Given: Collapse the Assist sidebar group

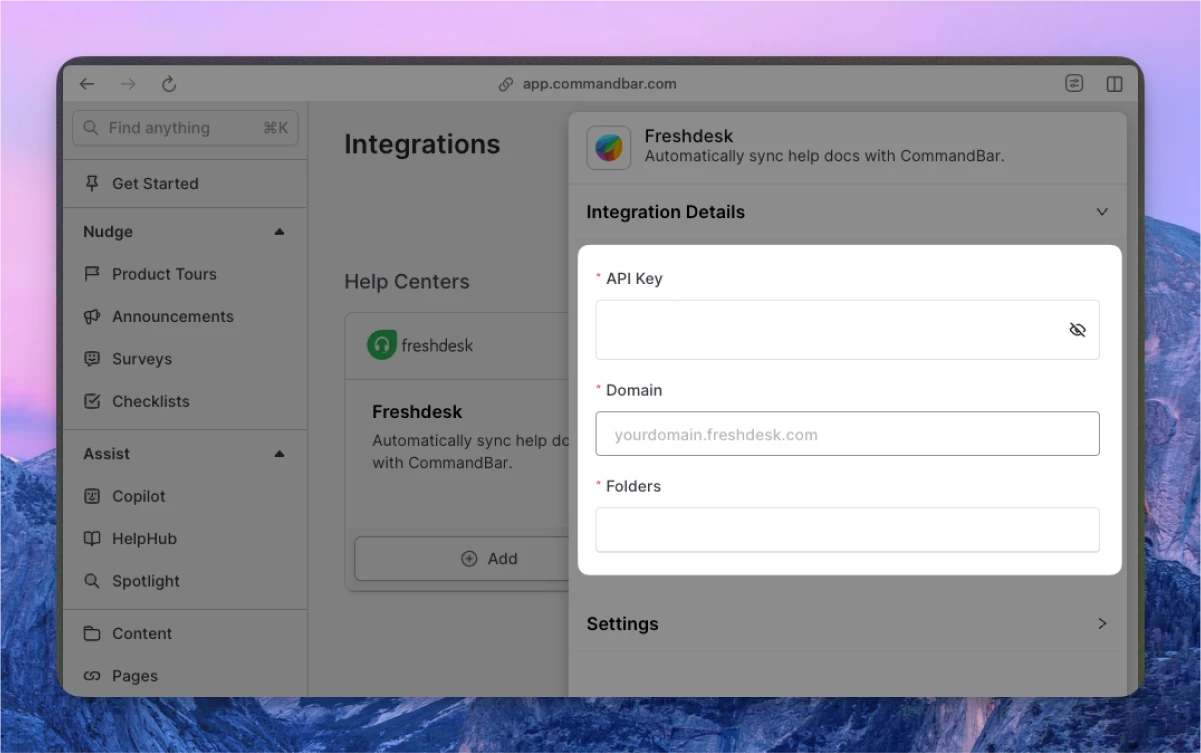Looking at the screenshot, I should [x=279, y=454].
